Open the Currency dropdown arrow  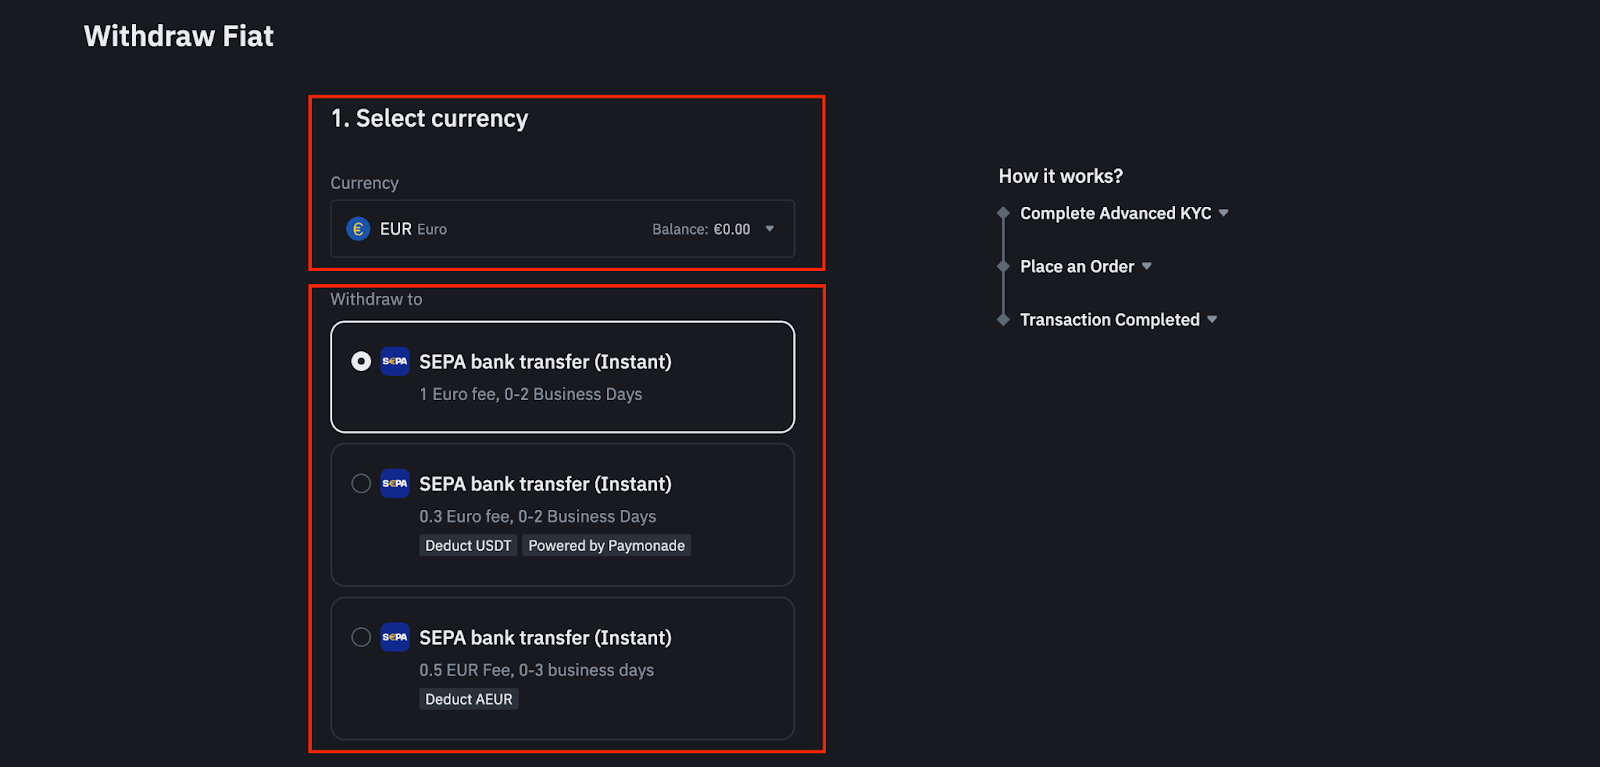click(770, 229)
